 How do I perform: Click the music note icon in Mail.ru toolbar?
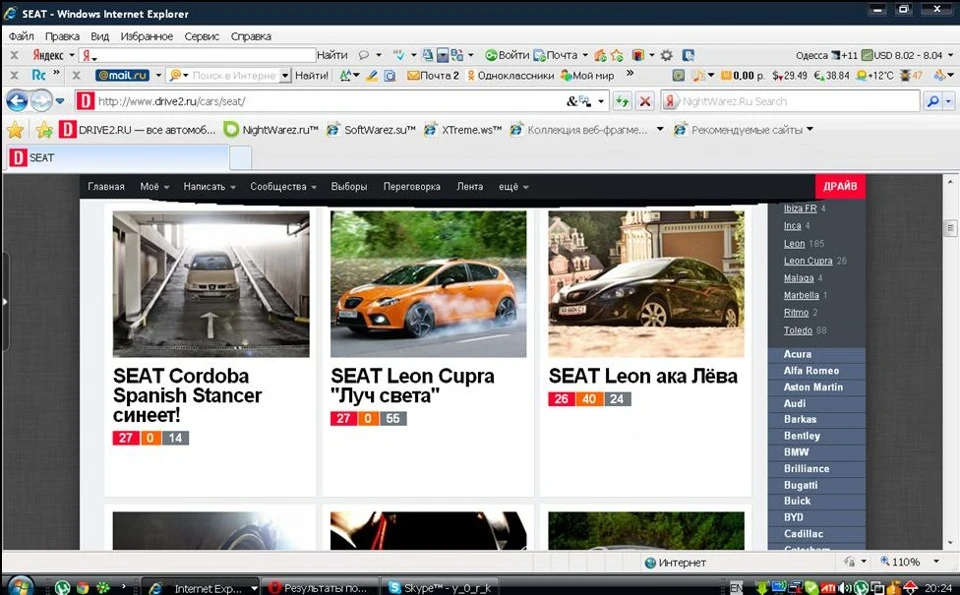tap(699, 75)
